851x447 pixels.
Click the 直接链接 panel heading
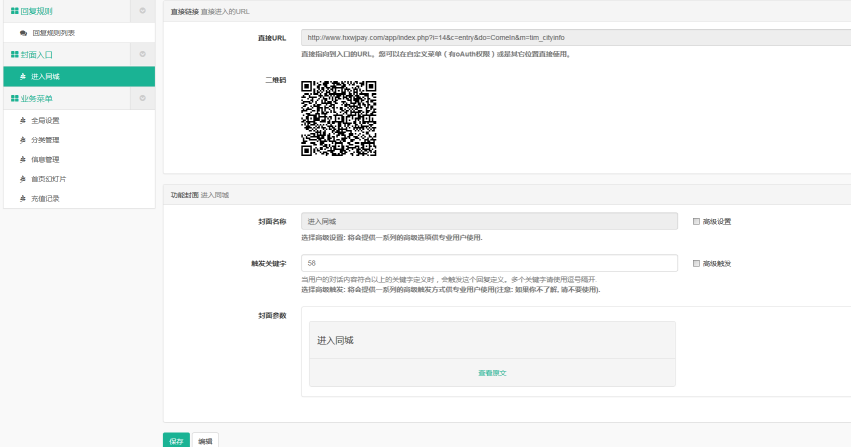(185, 11)
